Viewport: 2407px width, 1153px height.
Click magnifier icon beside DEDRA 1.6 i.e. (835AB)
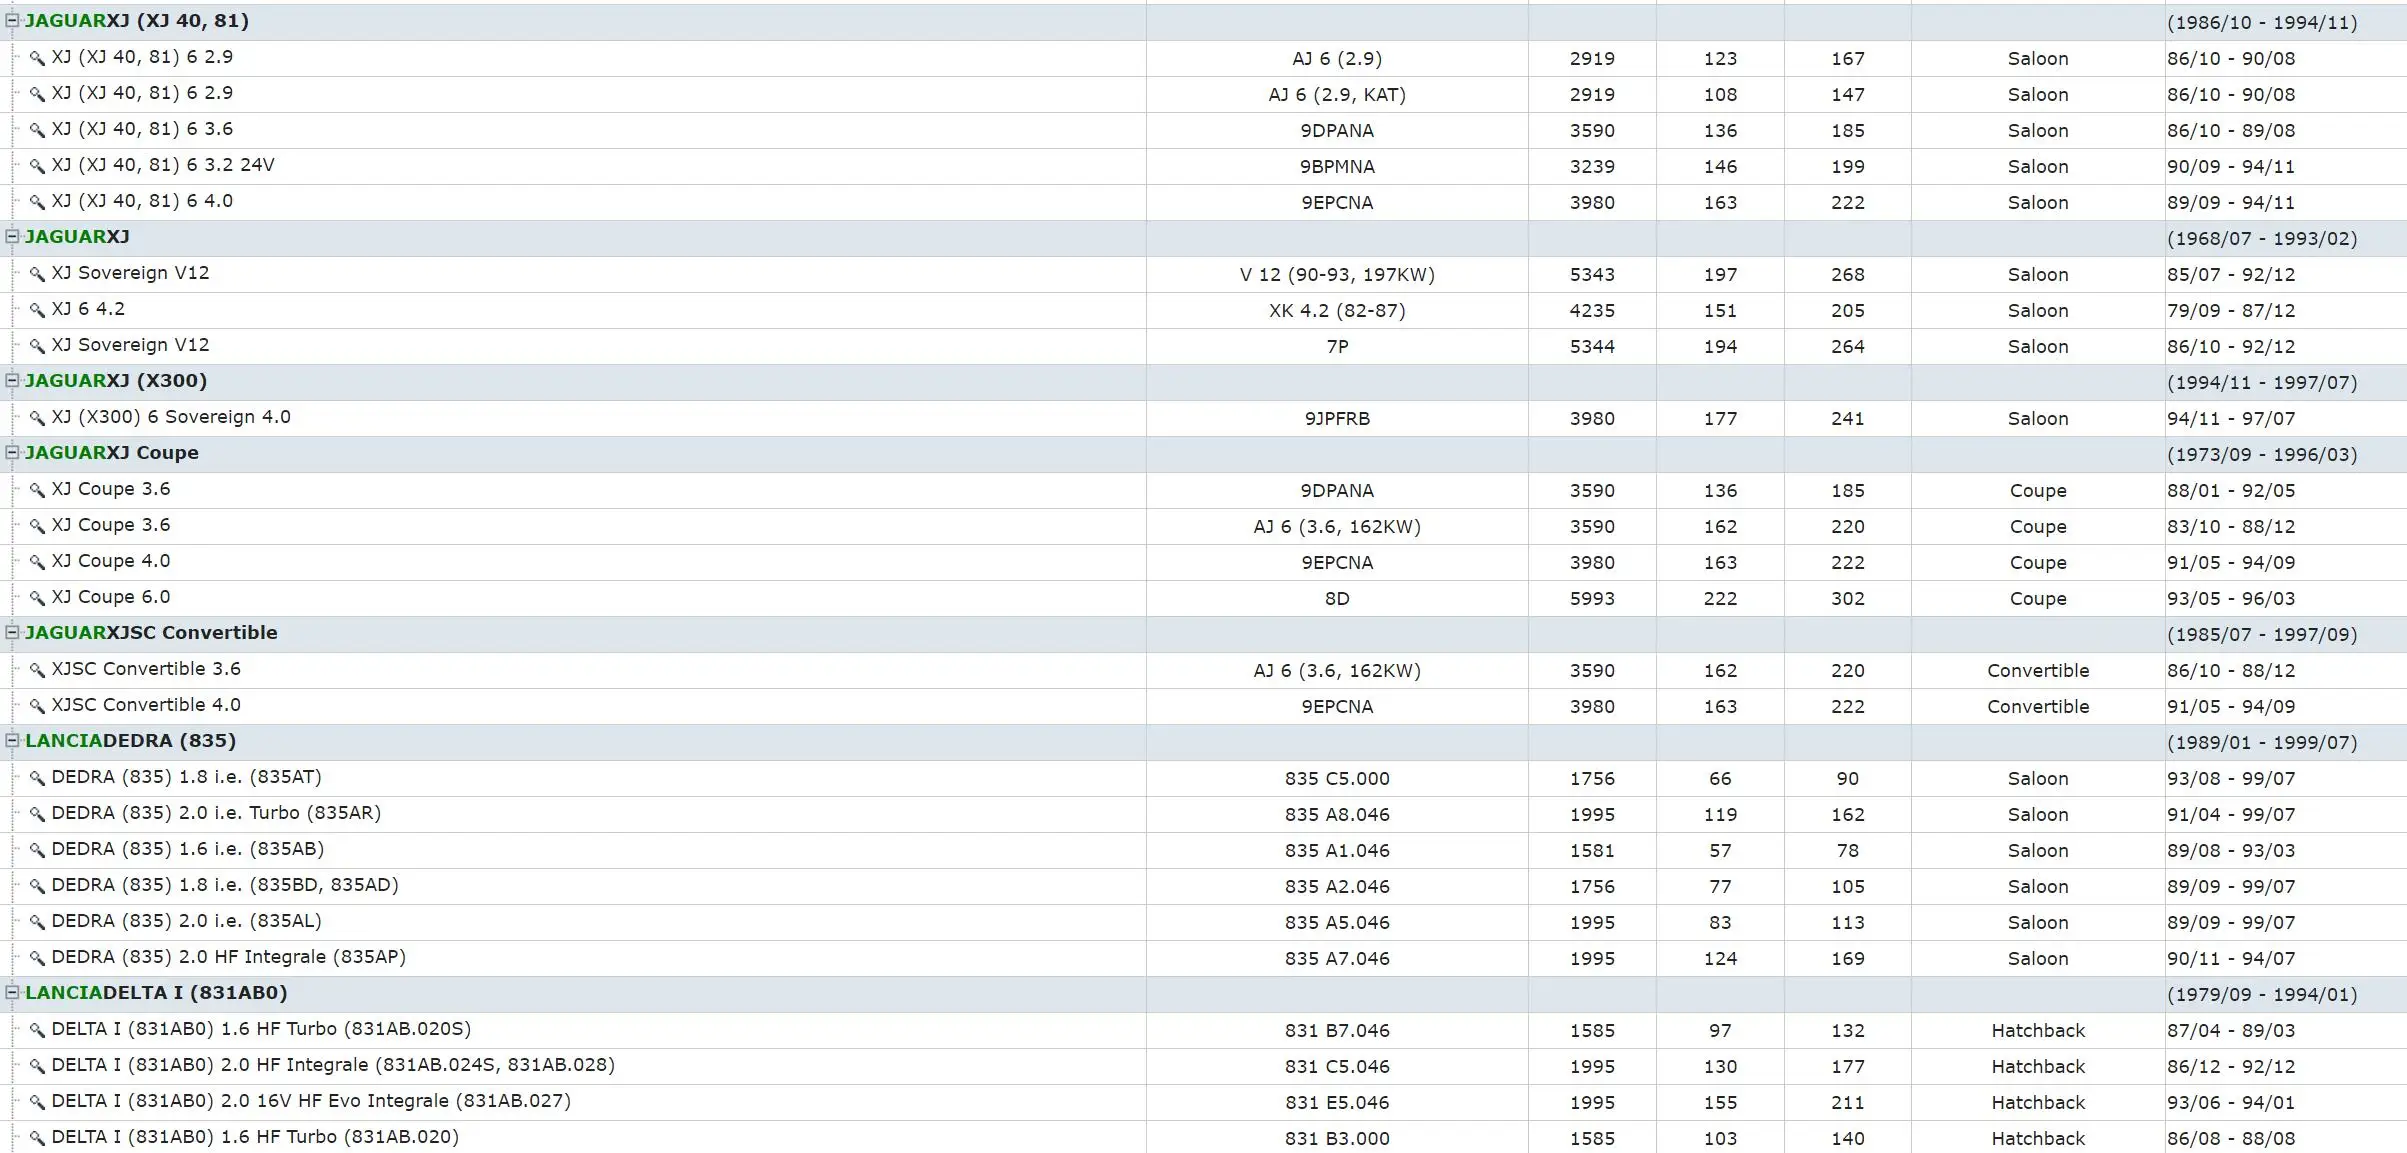[x=37, y=850]
